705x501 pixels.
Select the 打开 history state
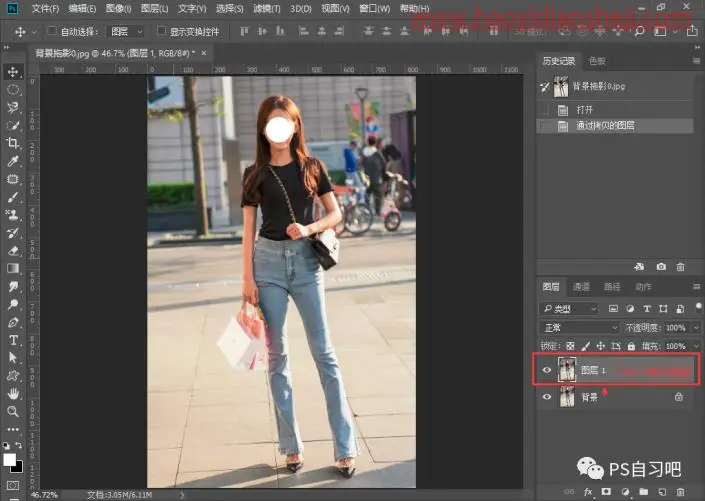pos(615,110)
